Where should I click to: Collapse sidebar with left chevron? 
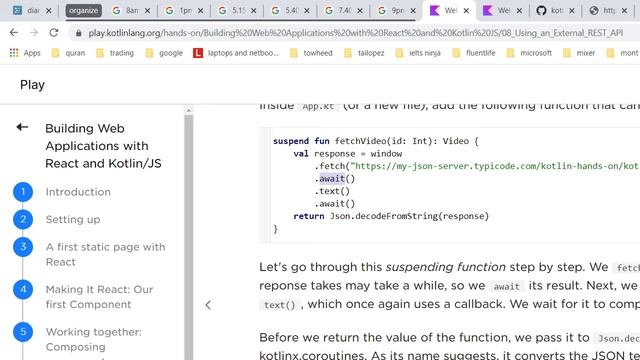tap(208, 305)
